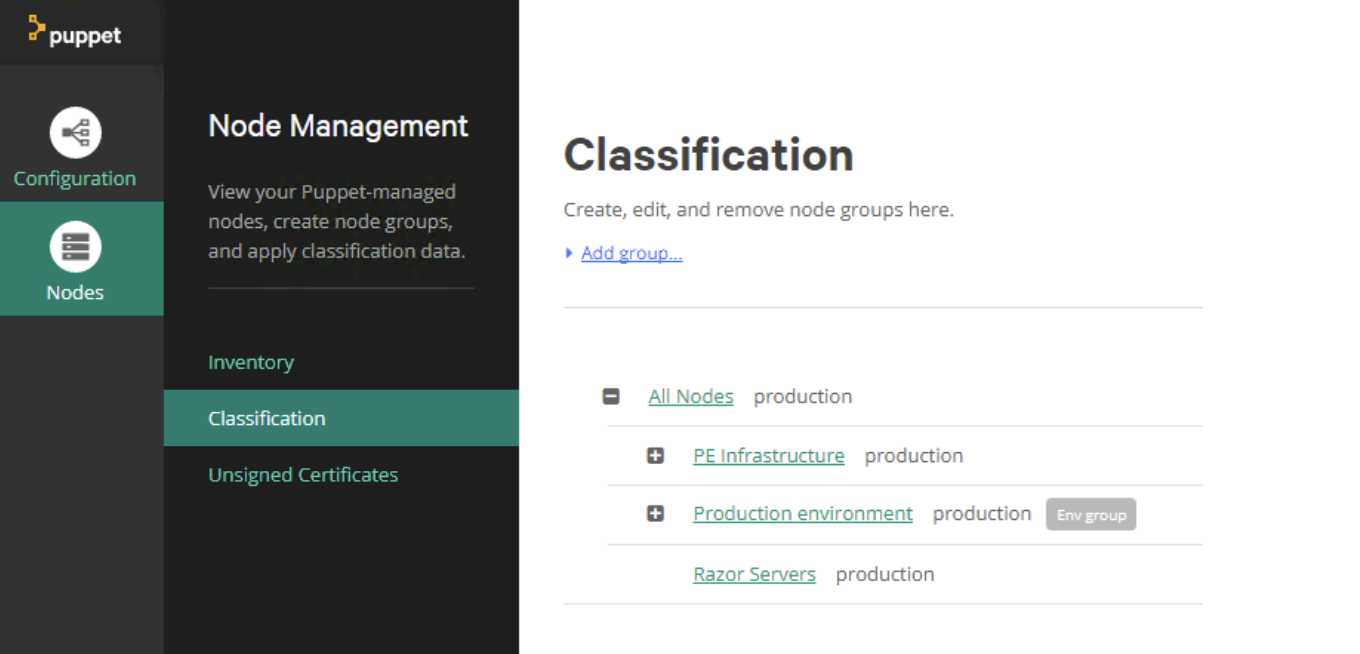The height and width of the screenshot is (654, 1360).
Task: Open the PE Infrastructure group link
Action: coord(769,455)
